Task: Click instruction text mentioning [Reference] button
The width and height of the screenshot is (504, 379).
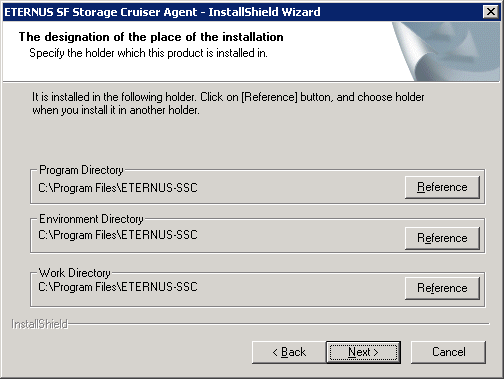Action: point(228,97)
